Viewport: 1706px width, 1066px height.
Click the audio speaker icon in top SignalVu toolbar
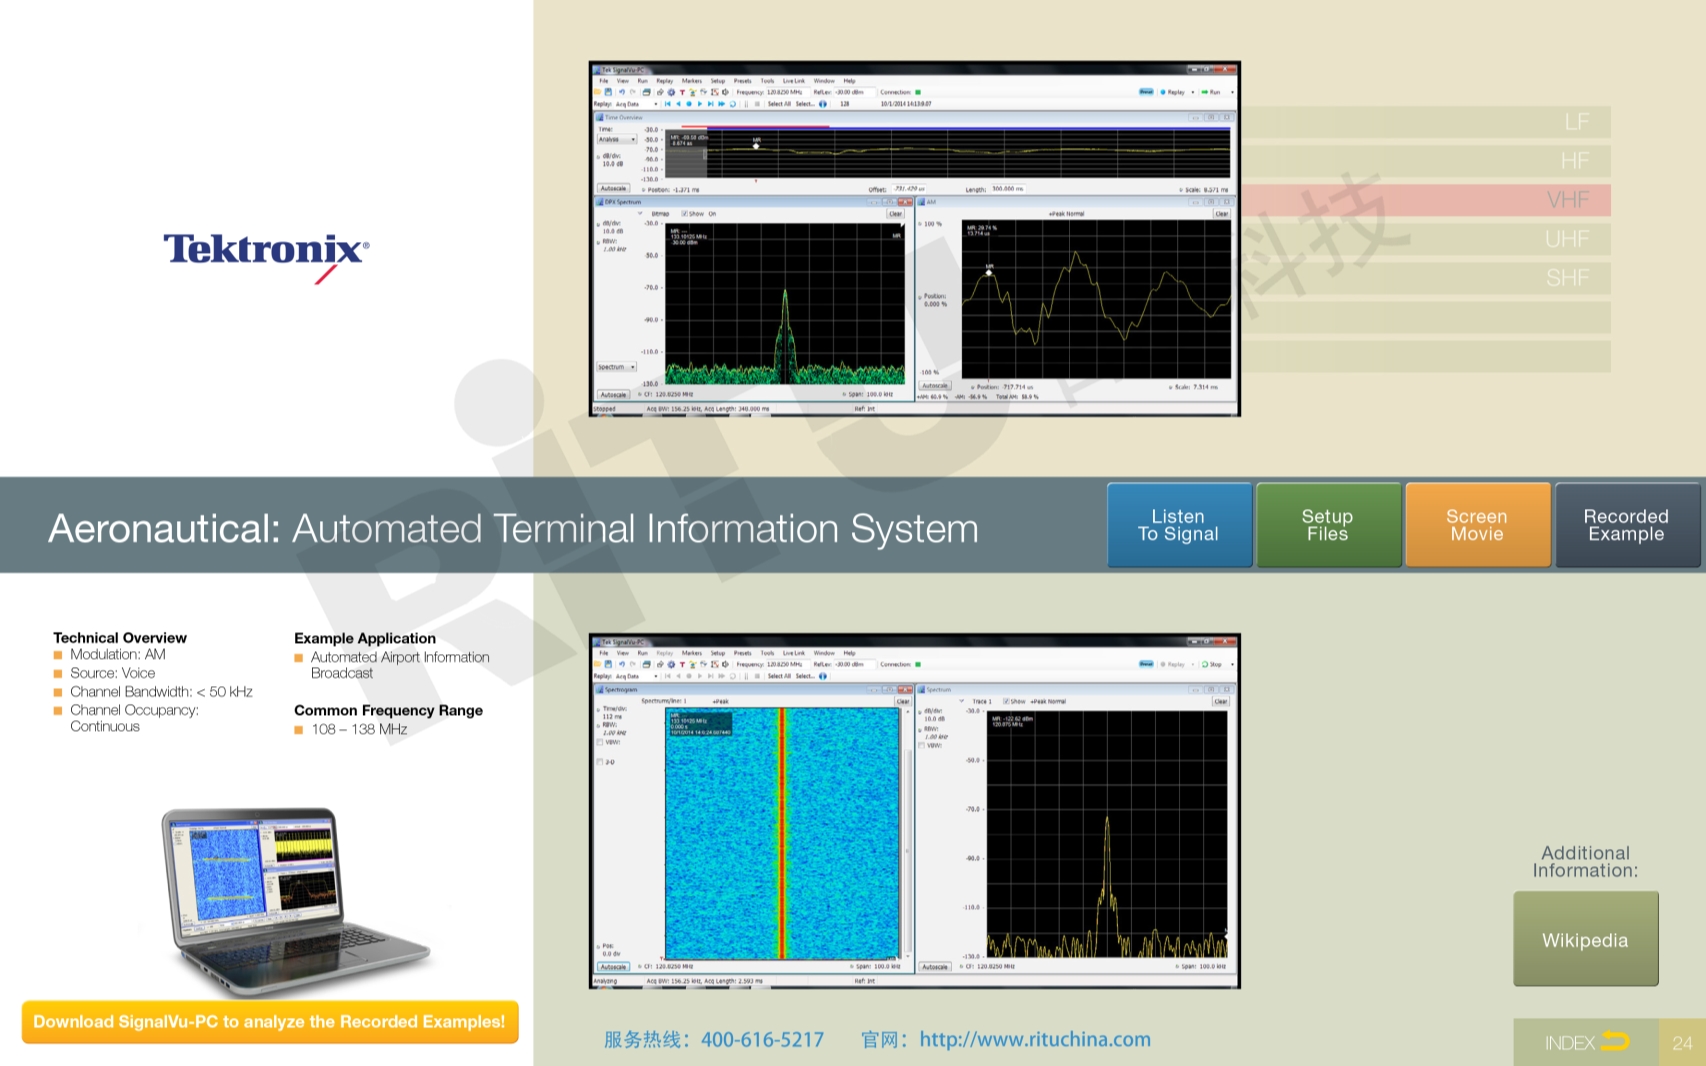coord(726,92)
